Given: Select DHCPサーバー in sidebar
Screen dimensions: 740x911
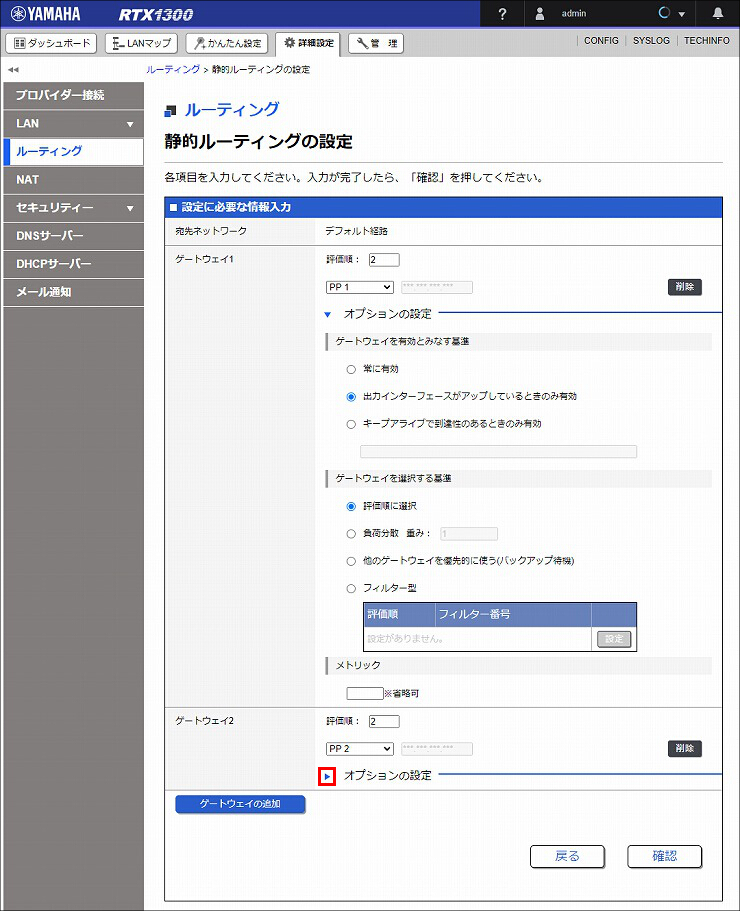Looking at the screenshot, I should click(73, 264).
